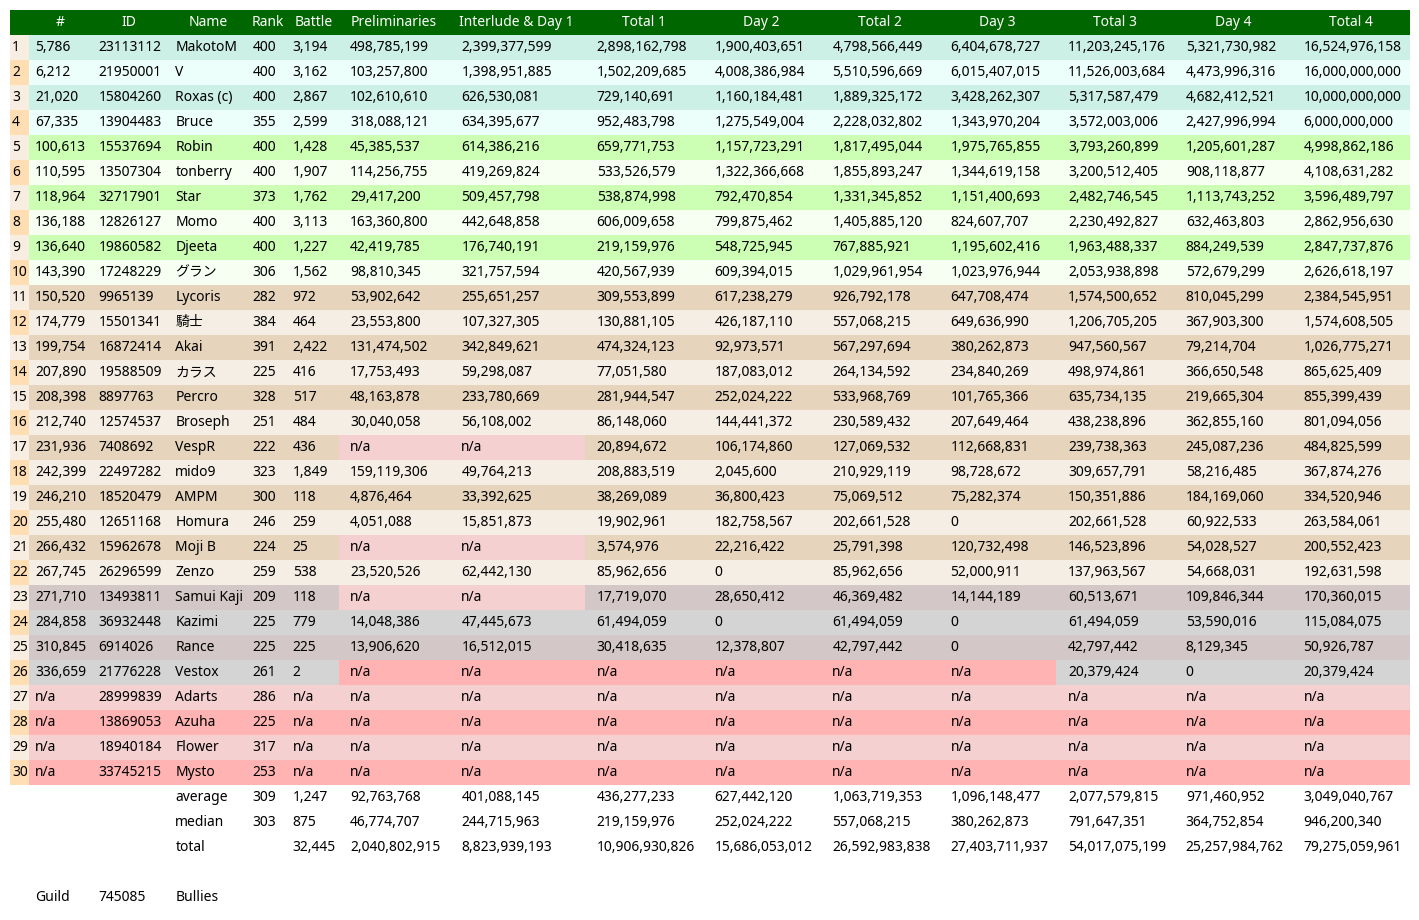The image size is (1419, 920).
Task: Select ranking cell 5,786
Action: coord(53,46)
